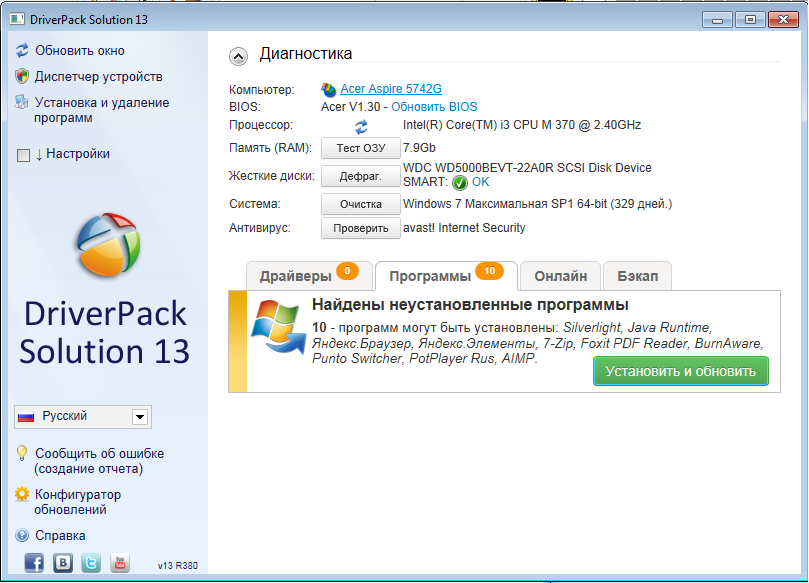Image resolution: width=809 pixels, height=583 pixels.
Task: Open the Онлайн tab
Action: 560,276
